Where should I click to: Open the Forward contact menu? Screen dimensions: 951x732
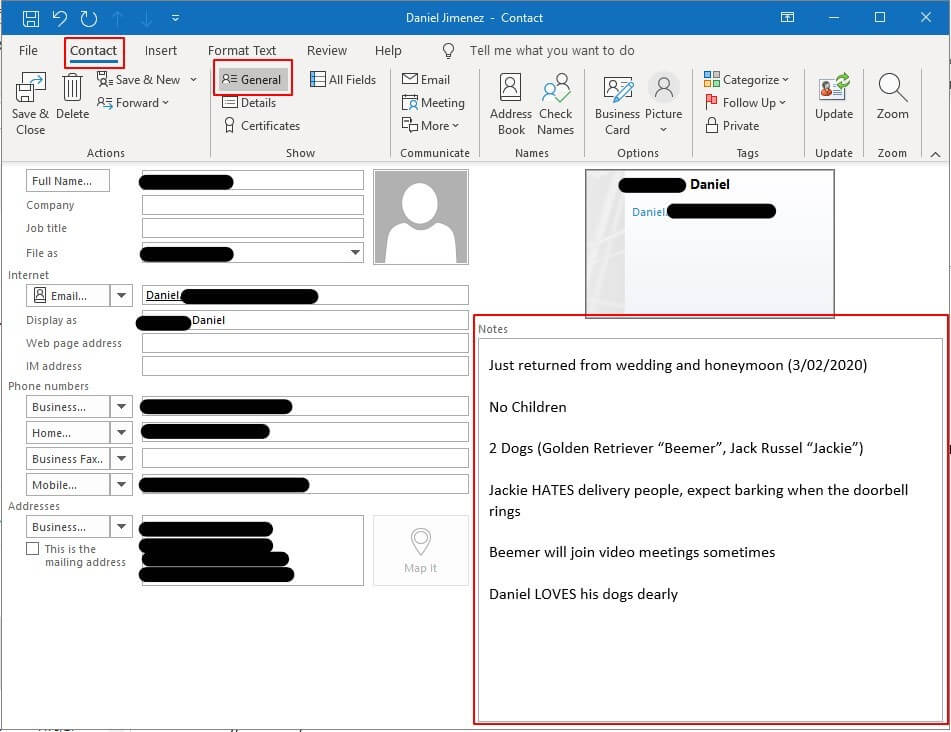(133, 102)
